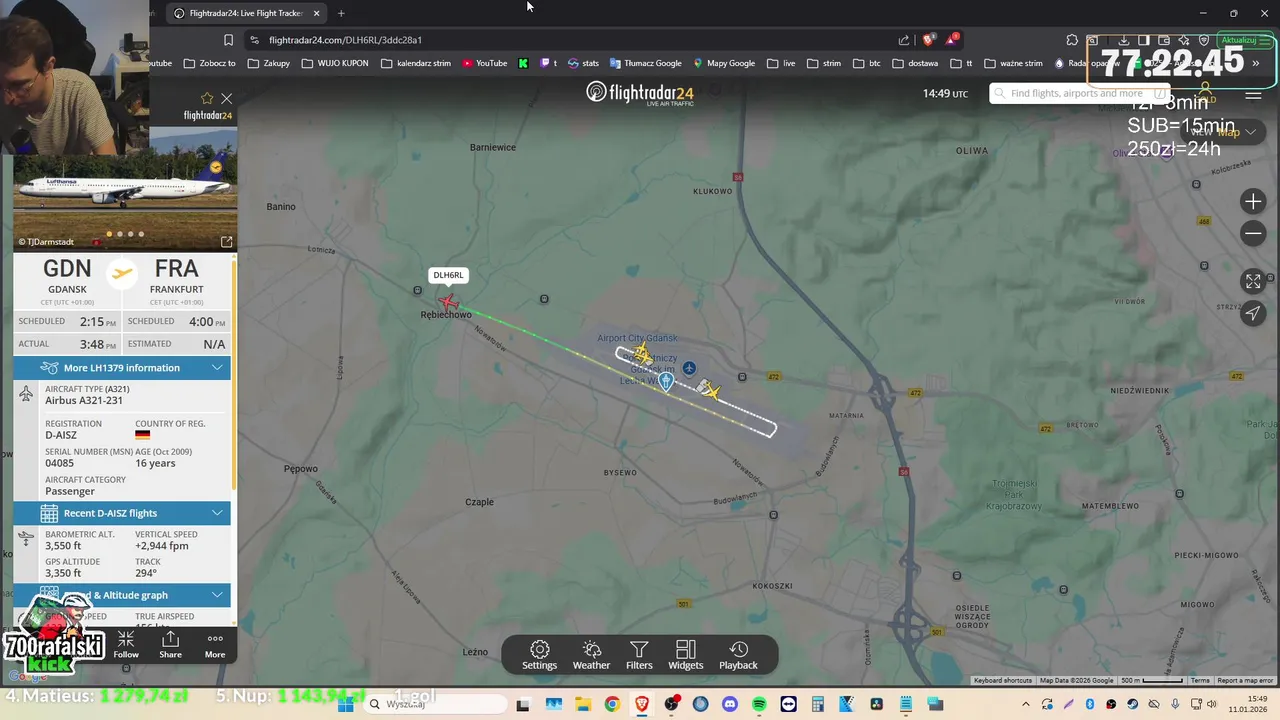
Task: Click the browser share icon in address bar
Action: (x=904, y=40)
